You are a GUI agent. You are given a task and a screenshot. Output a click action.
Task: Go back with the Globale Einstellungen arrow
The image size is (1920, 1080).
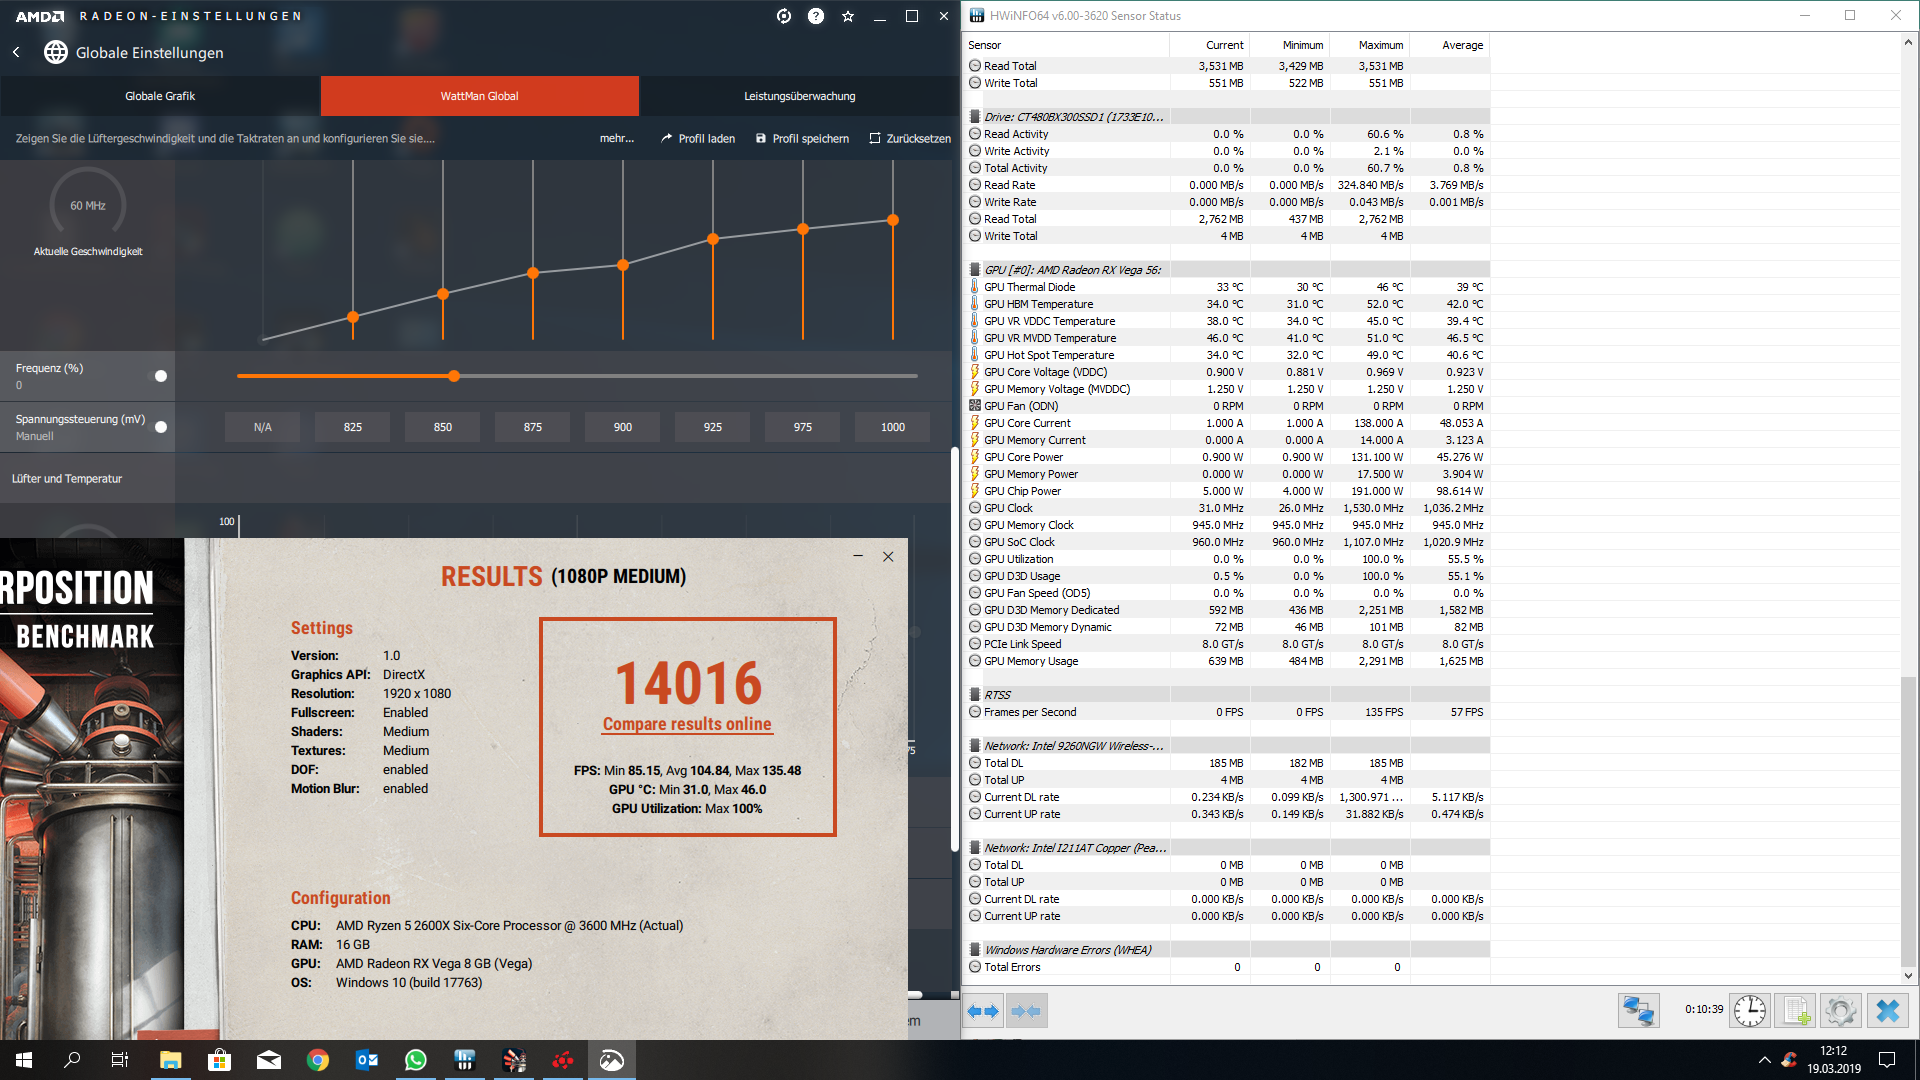[x=17, y=52]
